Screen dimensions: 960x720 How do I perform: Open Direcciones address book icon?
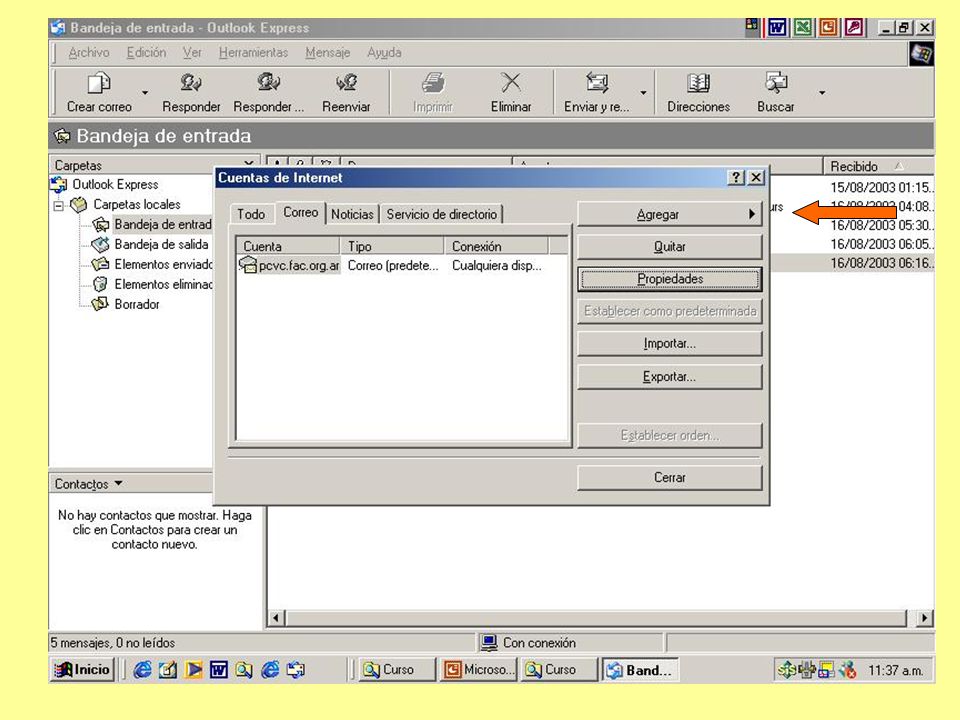click(698, 83)
